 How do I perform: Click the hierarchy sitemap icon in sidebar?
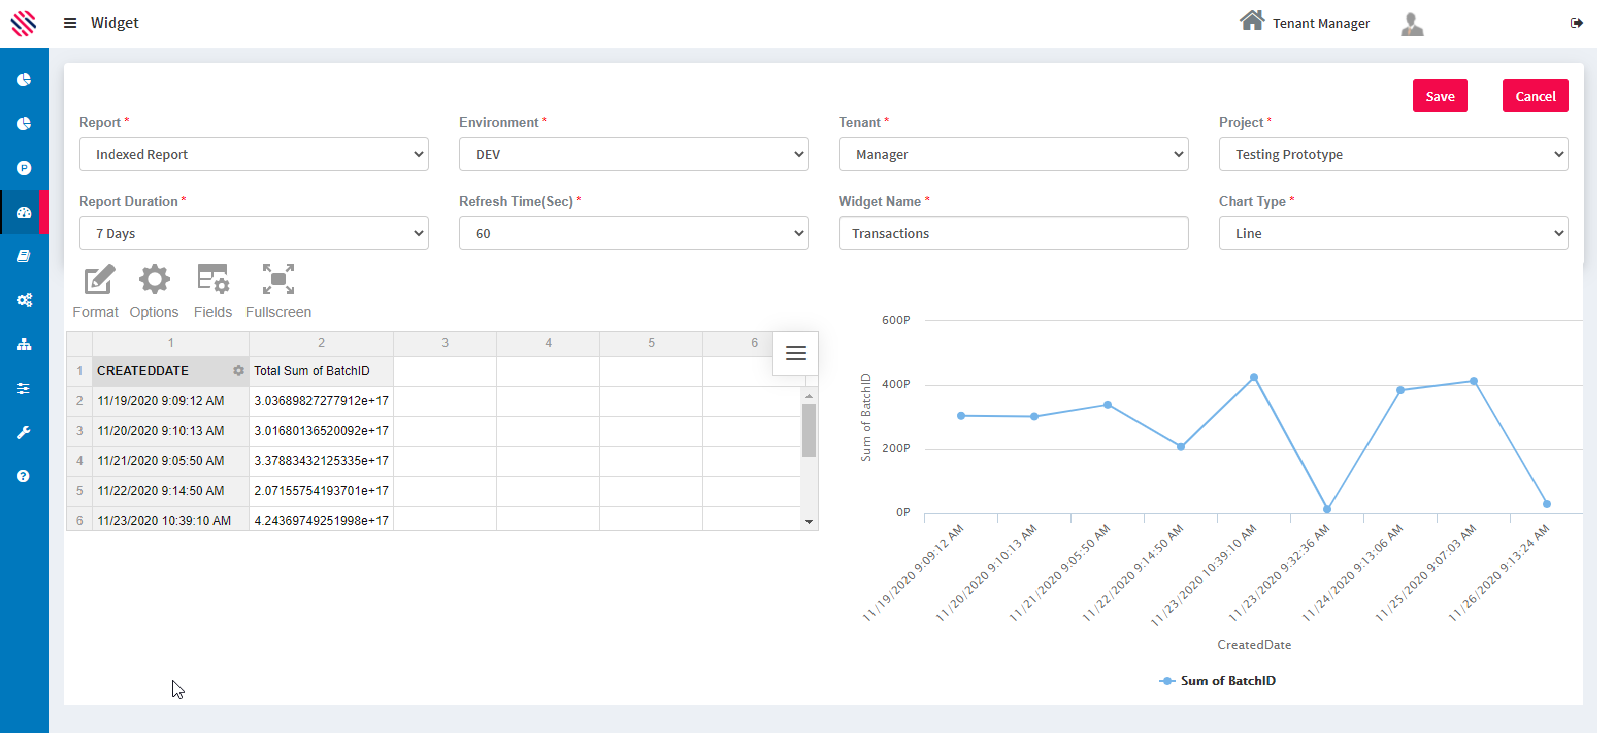click(24, 344)
